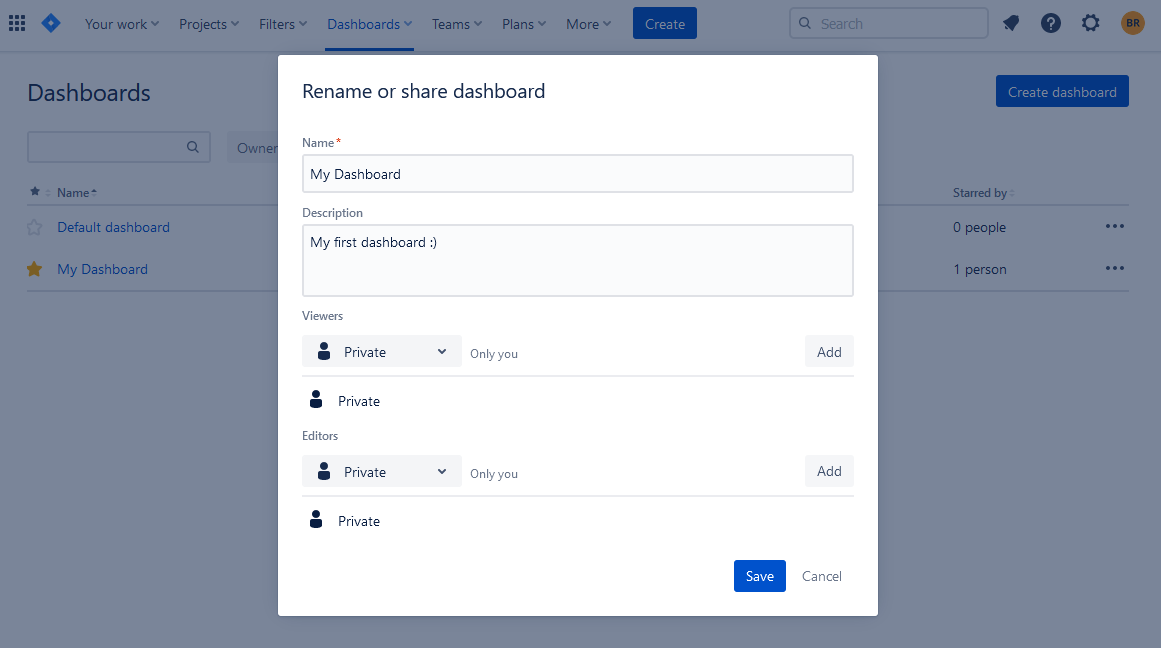Open the More menu
1161x648 pixels.
[x=589, y=24]
